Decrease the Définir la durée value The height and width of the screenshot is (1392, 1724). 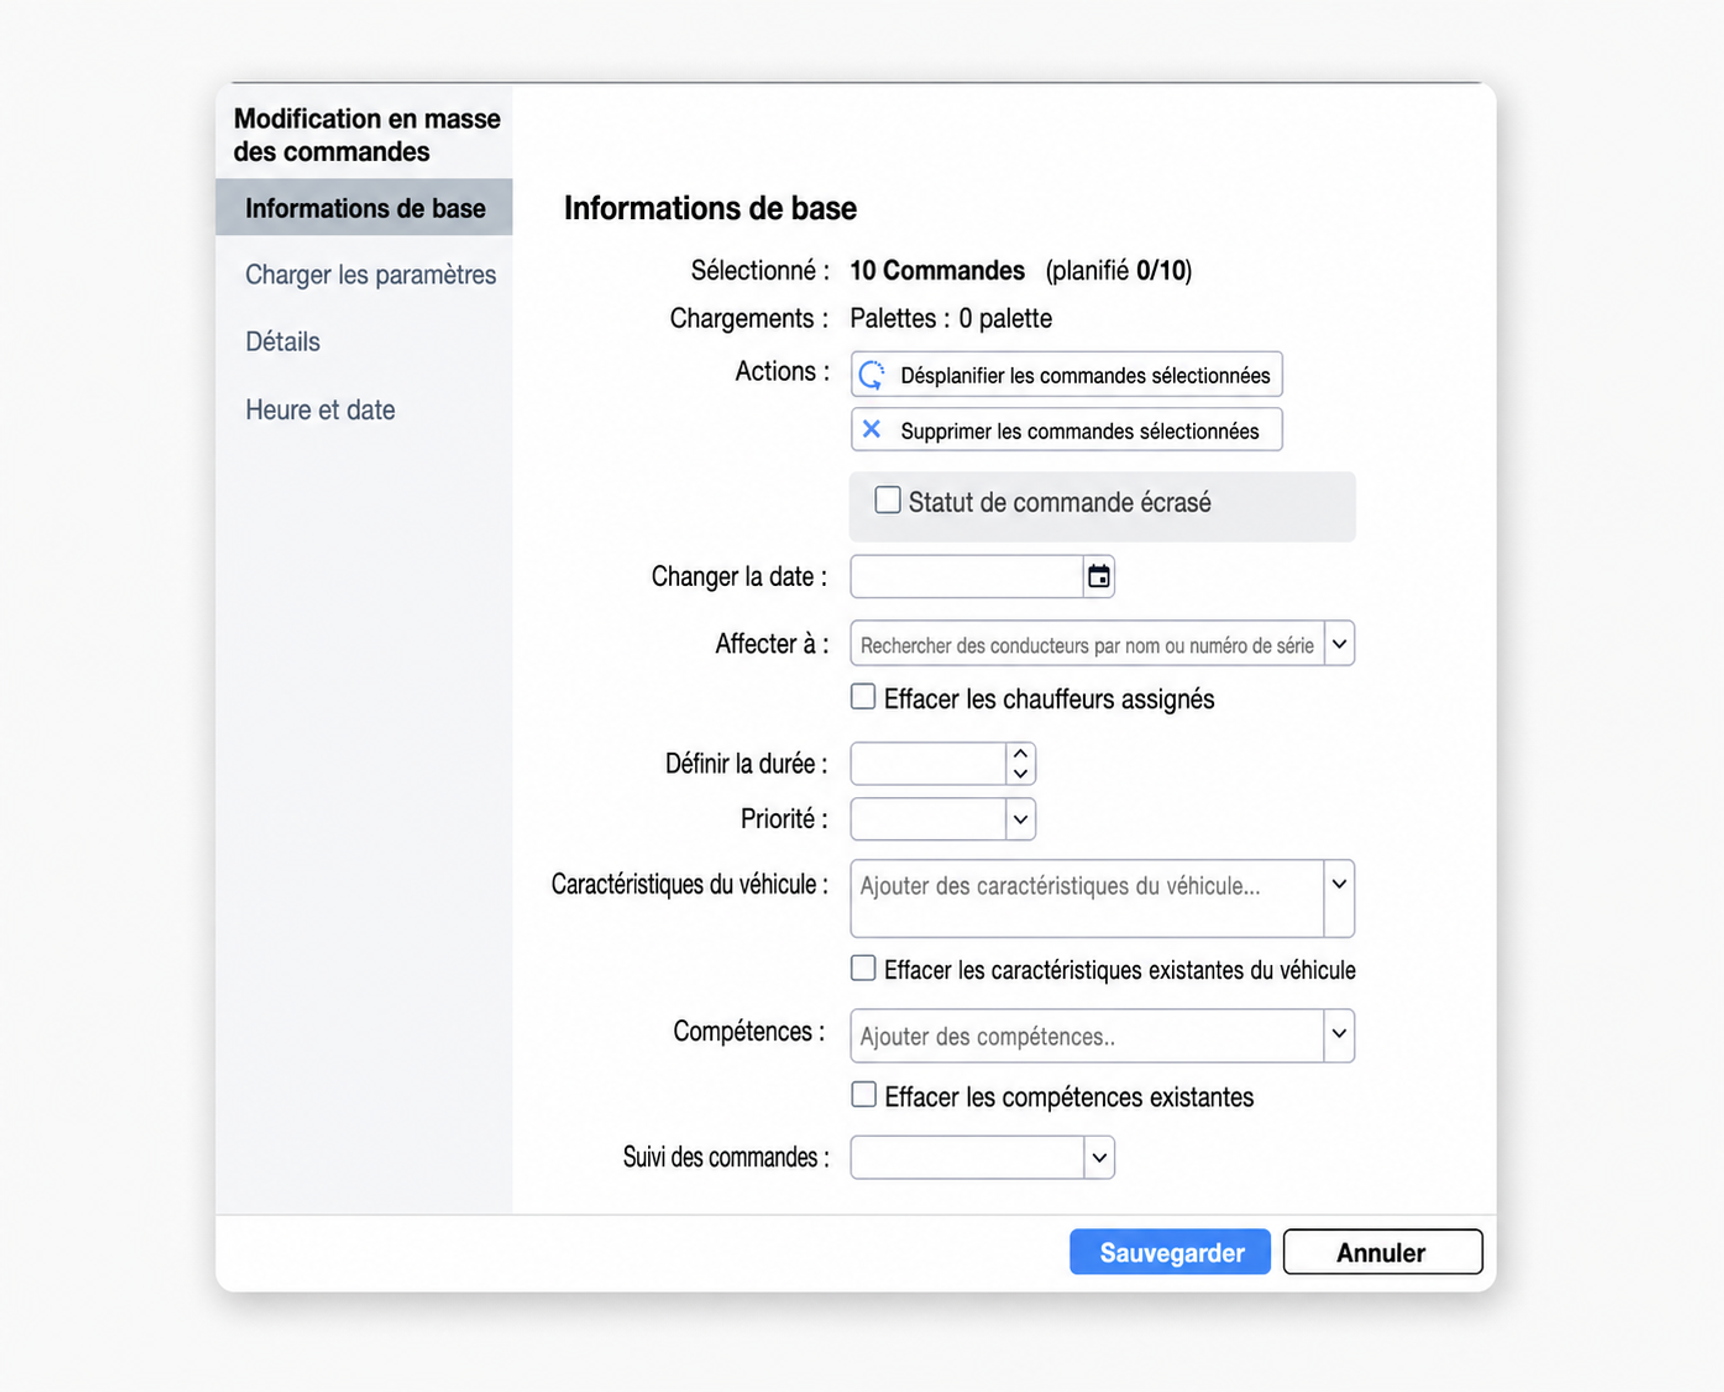(1020, 773)
